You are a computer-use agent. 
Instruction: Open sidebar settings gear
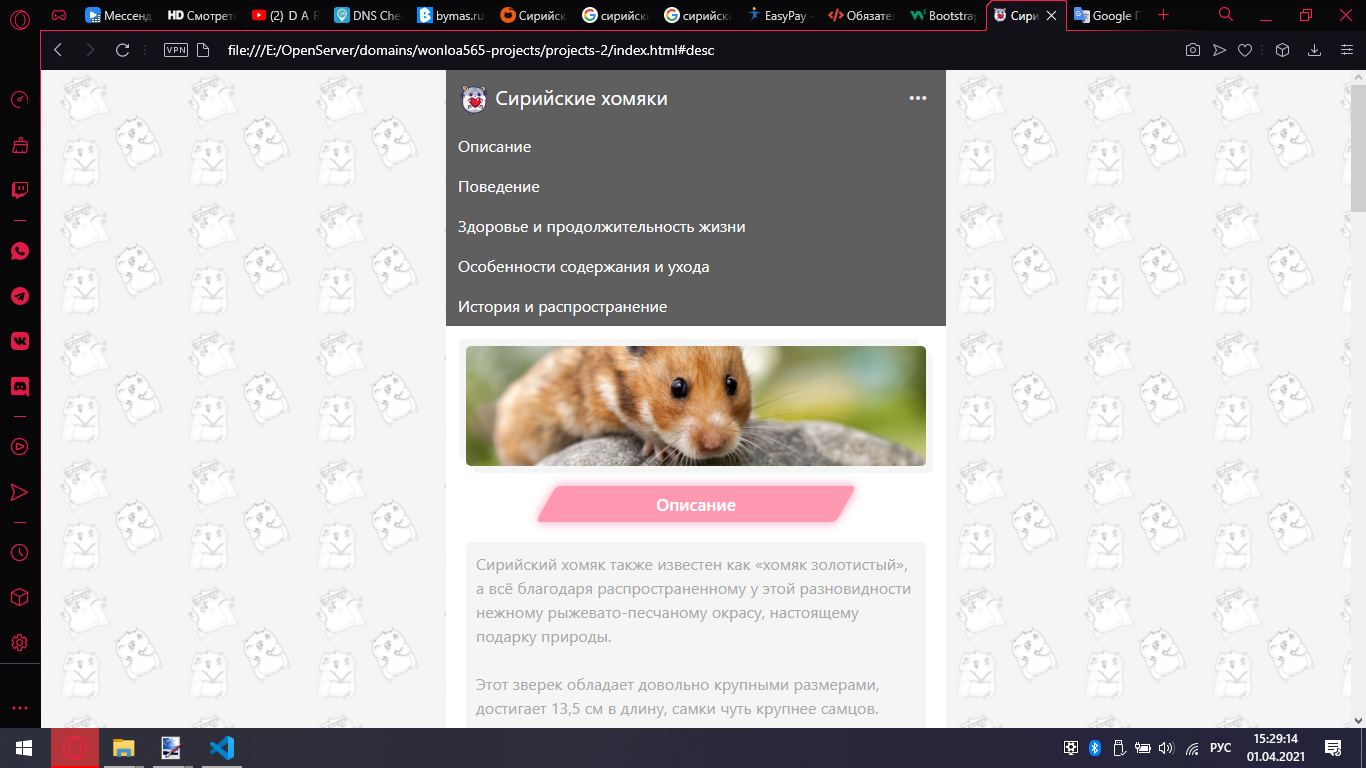(20, 642)
